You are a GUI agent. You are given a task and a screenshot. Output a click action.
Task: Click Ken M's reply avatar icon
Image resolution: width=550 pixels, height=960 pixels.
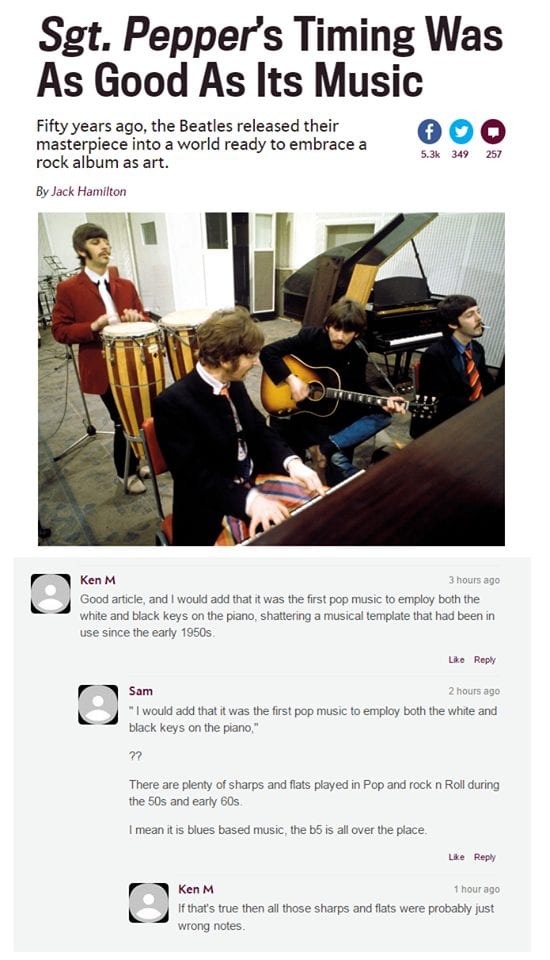pyautogui.click(x=149, y=902)
